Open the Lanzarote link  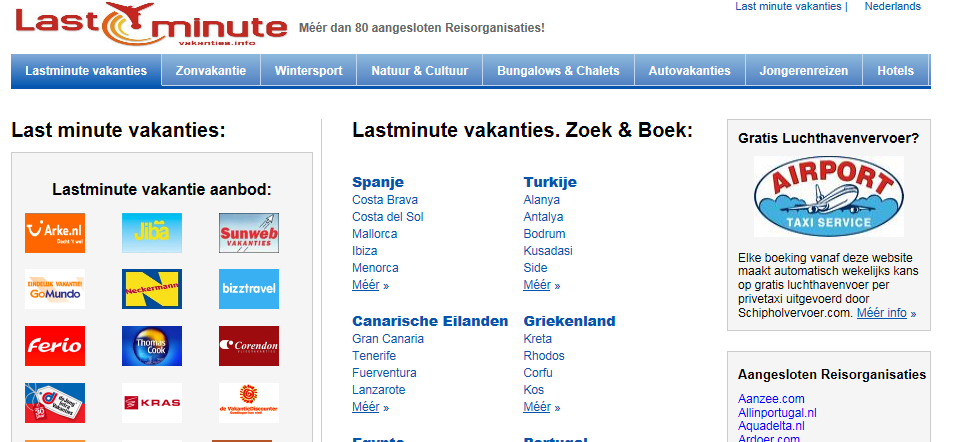click(x=379, y=390)
